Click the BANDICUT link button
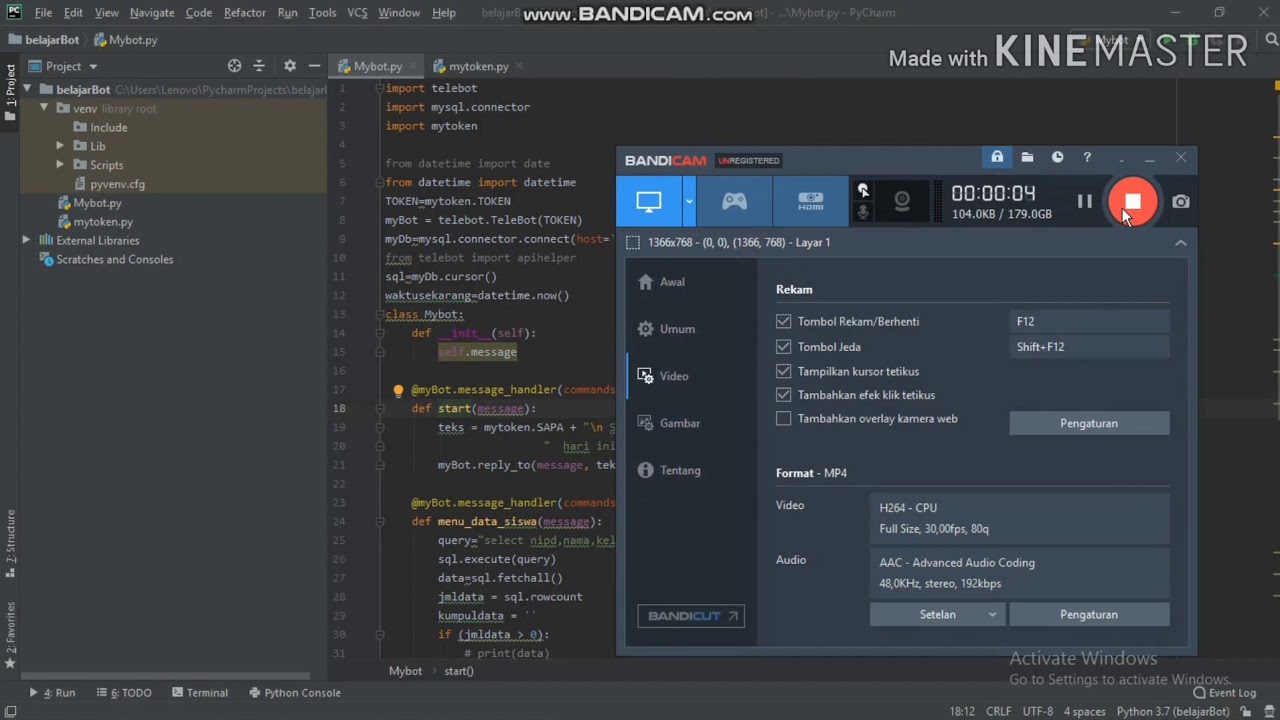Viewport: 1280px width, 720px height. [x=691, y=616]
